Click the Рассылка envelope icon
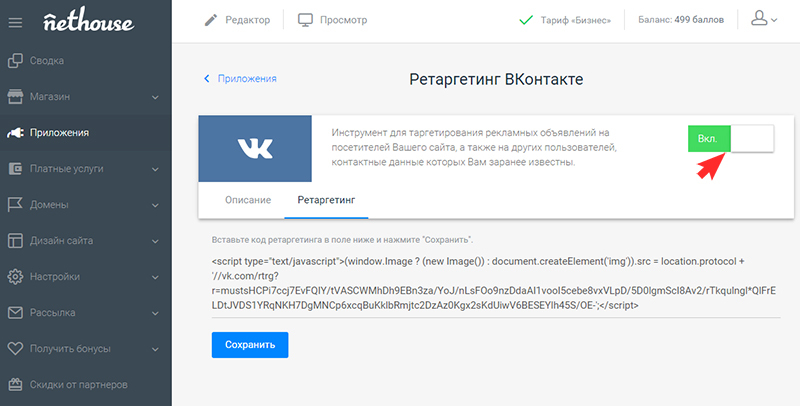The height and width of the screenshot is (406, 800). (15, 313)
